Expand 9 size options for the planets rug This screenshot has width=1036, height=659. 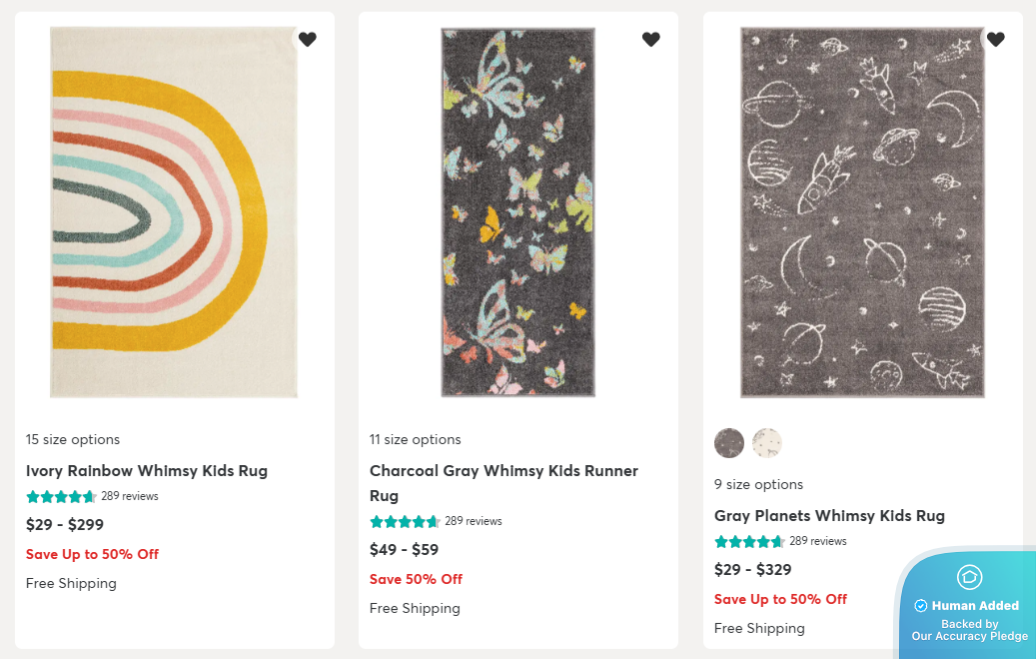(758, 484)
